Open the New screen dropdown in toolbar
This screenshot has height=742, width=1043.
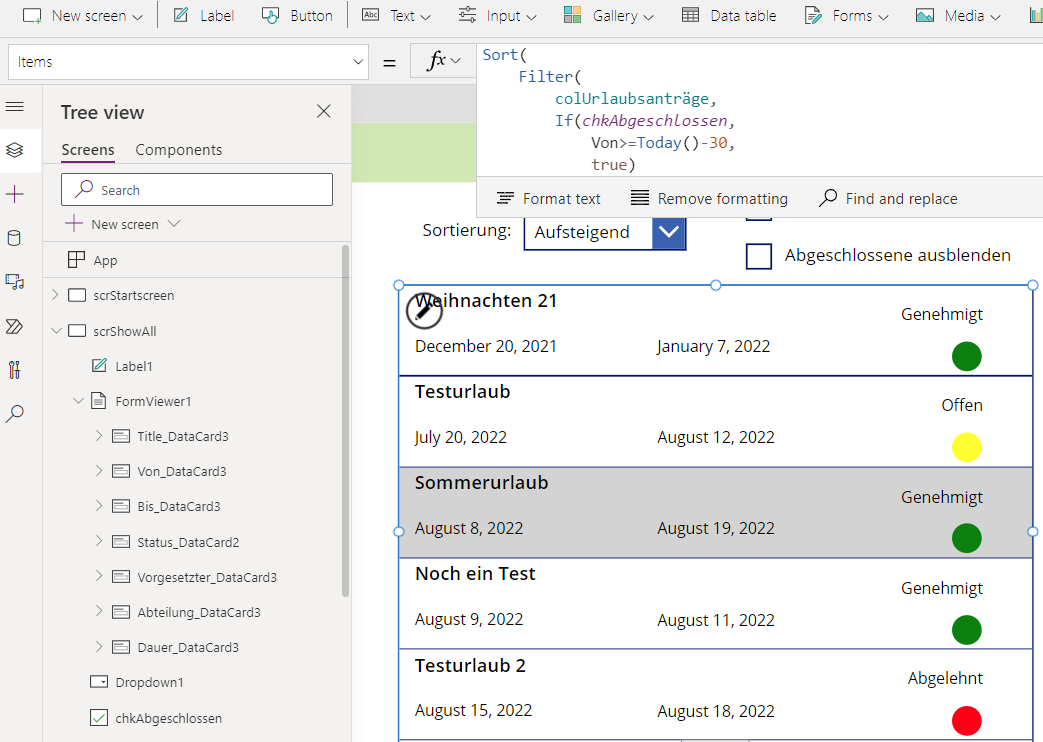point(82,15)
